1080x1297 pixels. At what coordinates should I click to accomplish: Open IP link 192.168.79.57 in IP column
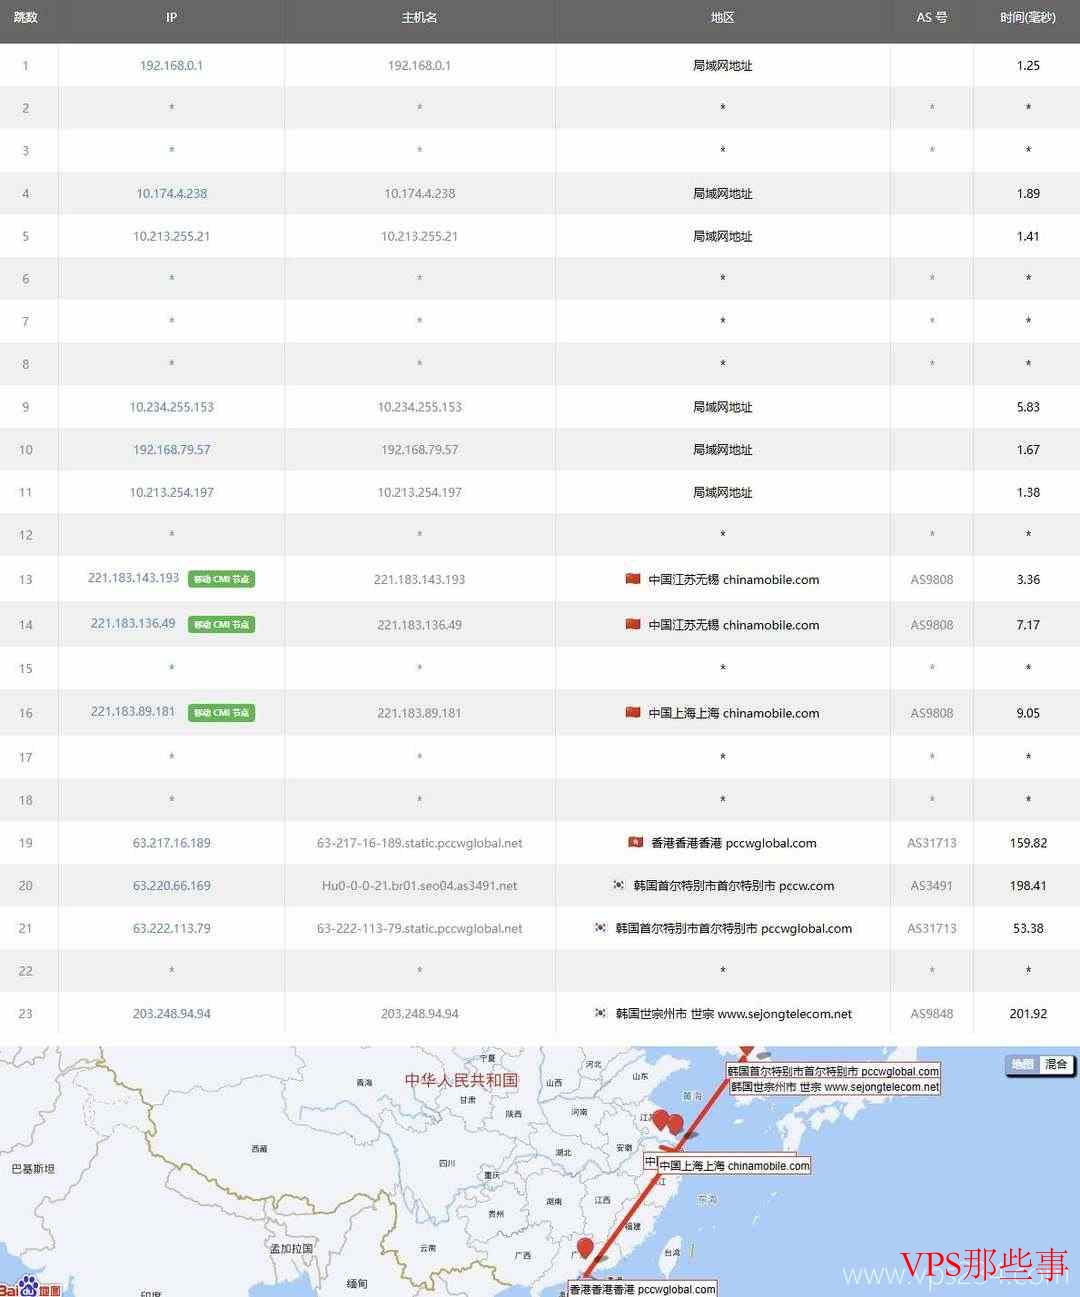171,449
